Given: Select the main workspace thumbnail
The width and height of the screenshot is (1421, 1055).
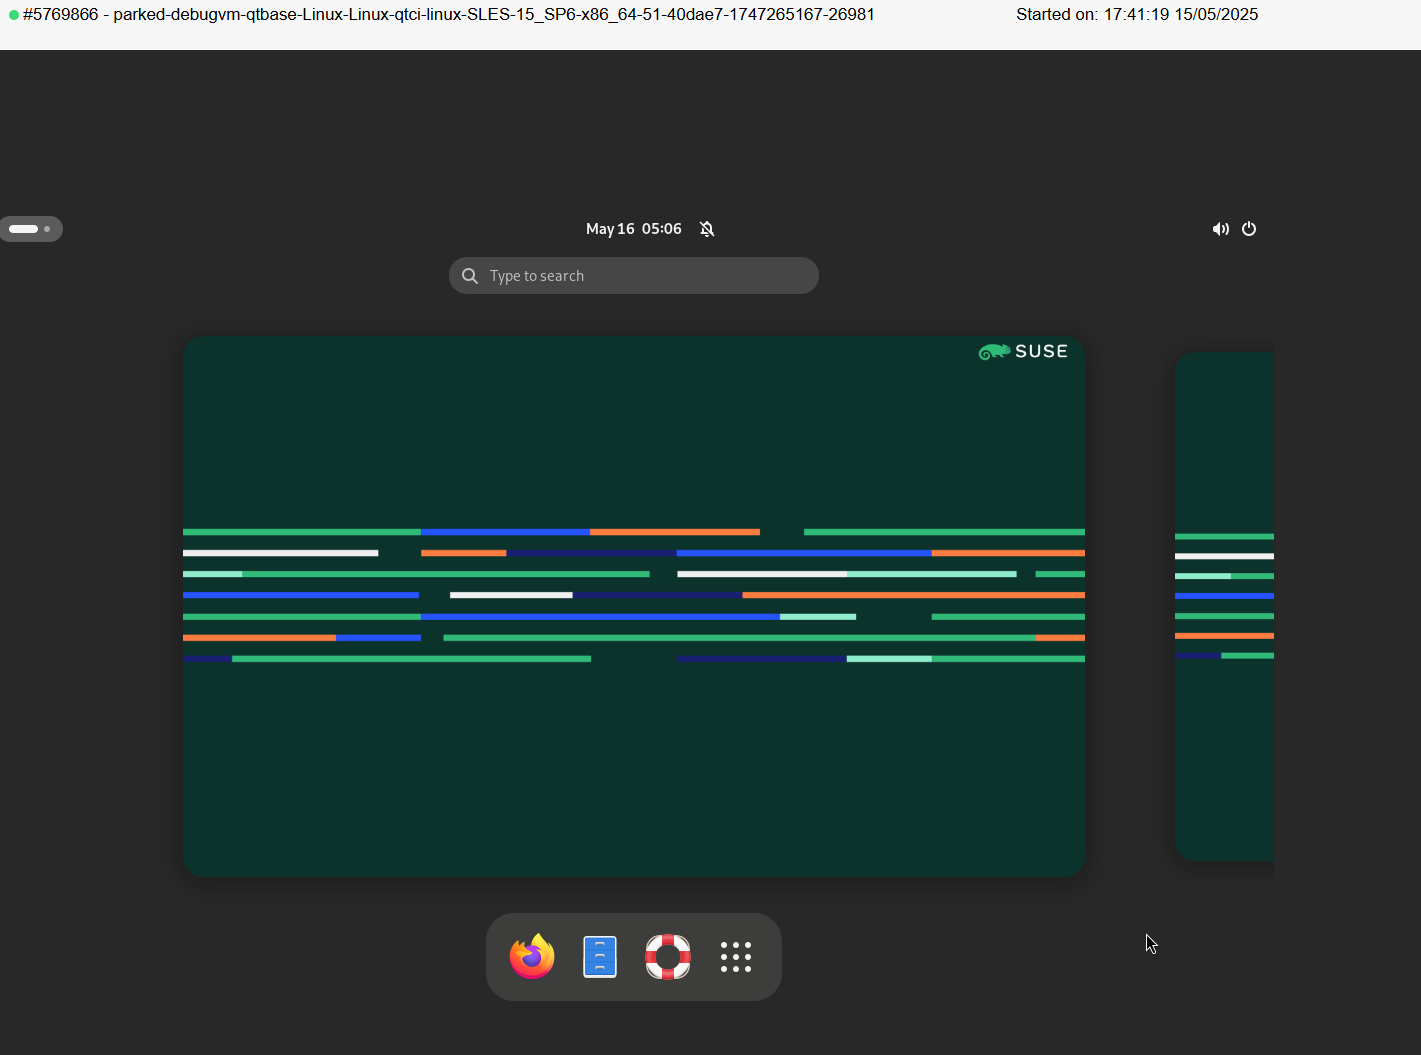Looking at the screenshot, I should coord(634,607).
